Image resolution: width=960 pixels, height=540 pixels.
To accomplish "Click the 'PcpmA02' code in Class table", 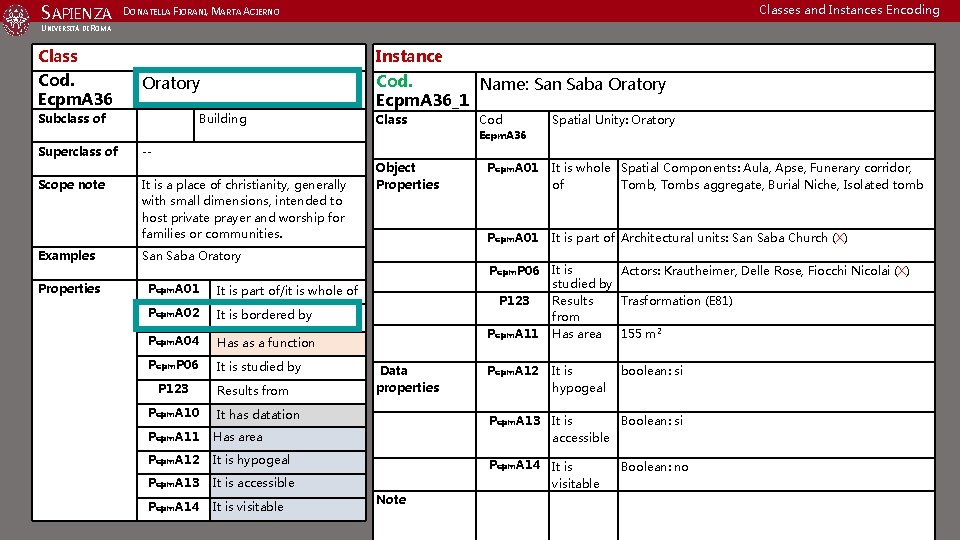I will (x=174, y=313).
